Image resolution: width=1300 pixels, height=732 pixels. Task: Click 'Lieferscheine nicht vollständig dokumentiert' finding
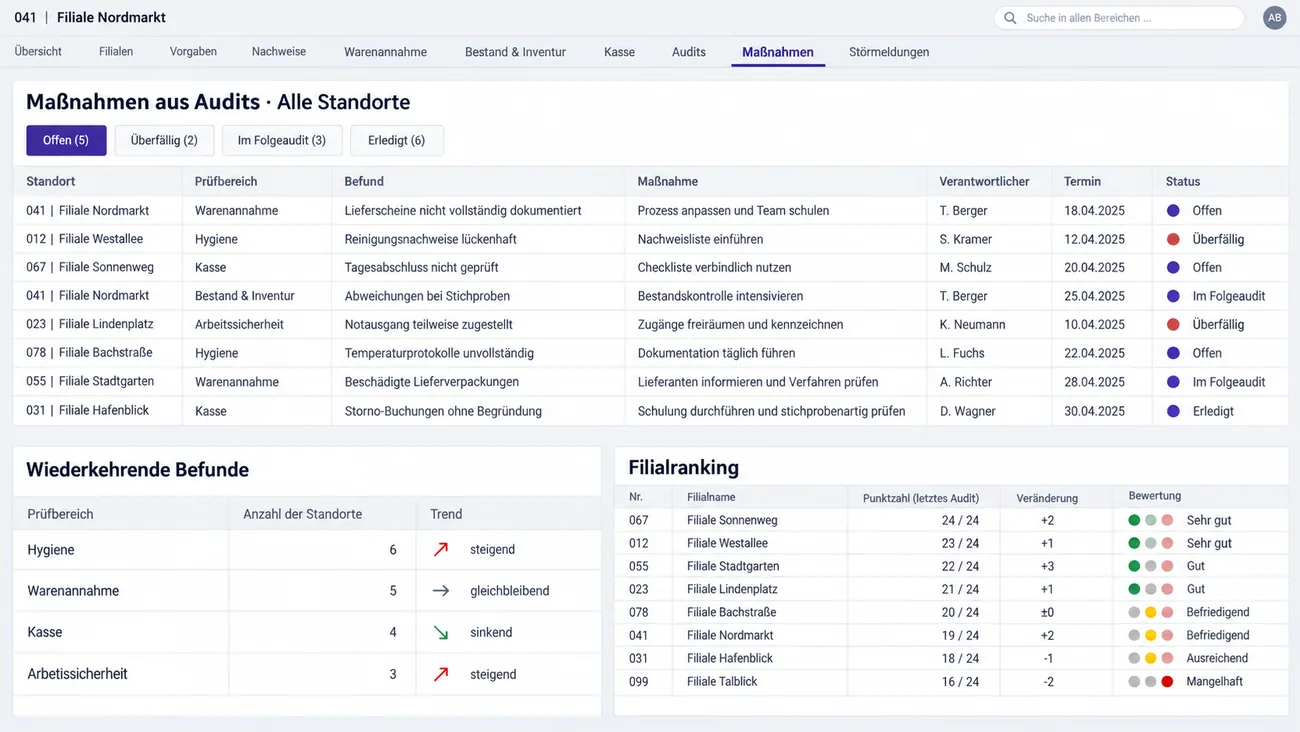click(x=463, y=211)
